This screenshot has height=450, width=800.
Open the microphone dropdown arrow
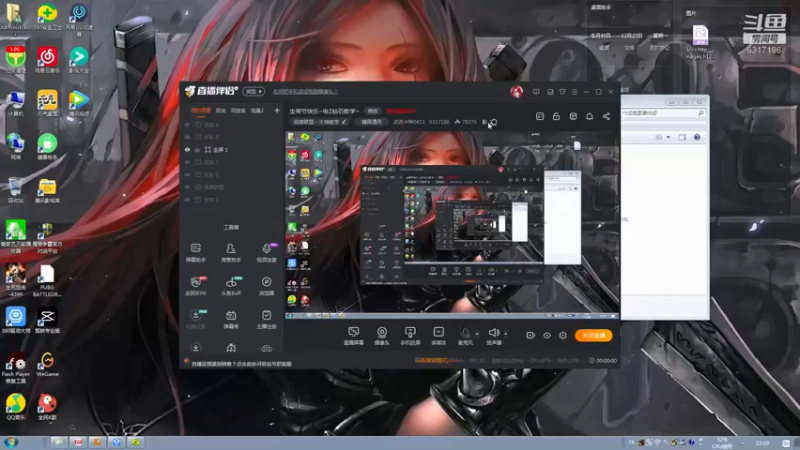pos(477,334)
